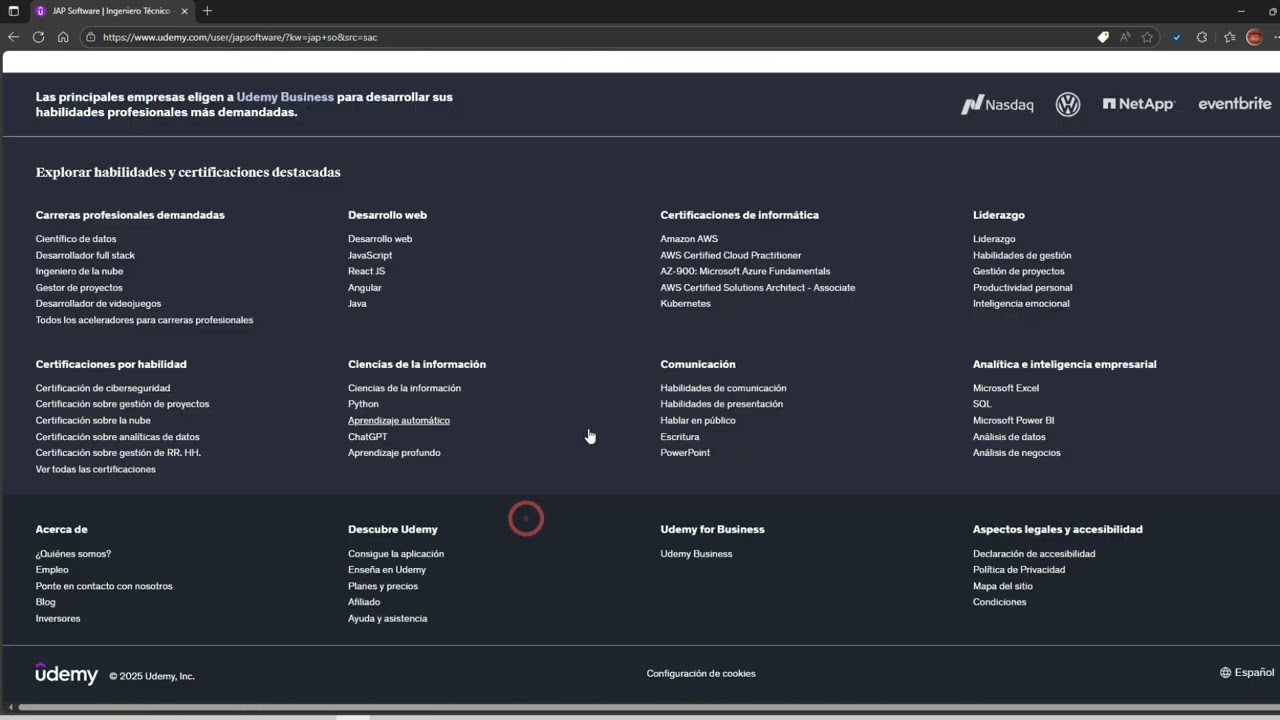Open Gestor de proyectos link
Viewport: 1280px width, 720px height.
(79, 288)
